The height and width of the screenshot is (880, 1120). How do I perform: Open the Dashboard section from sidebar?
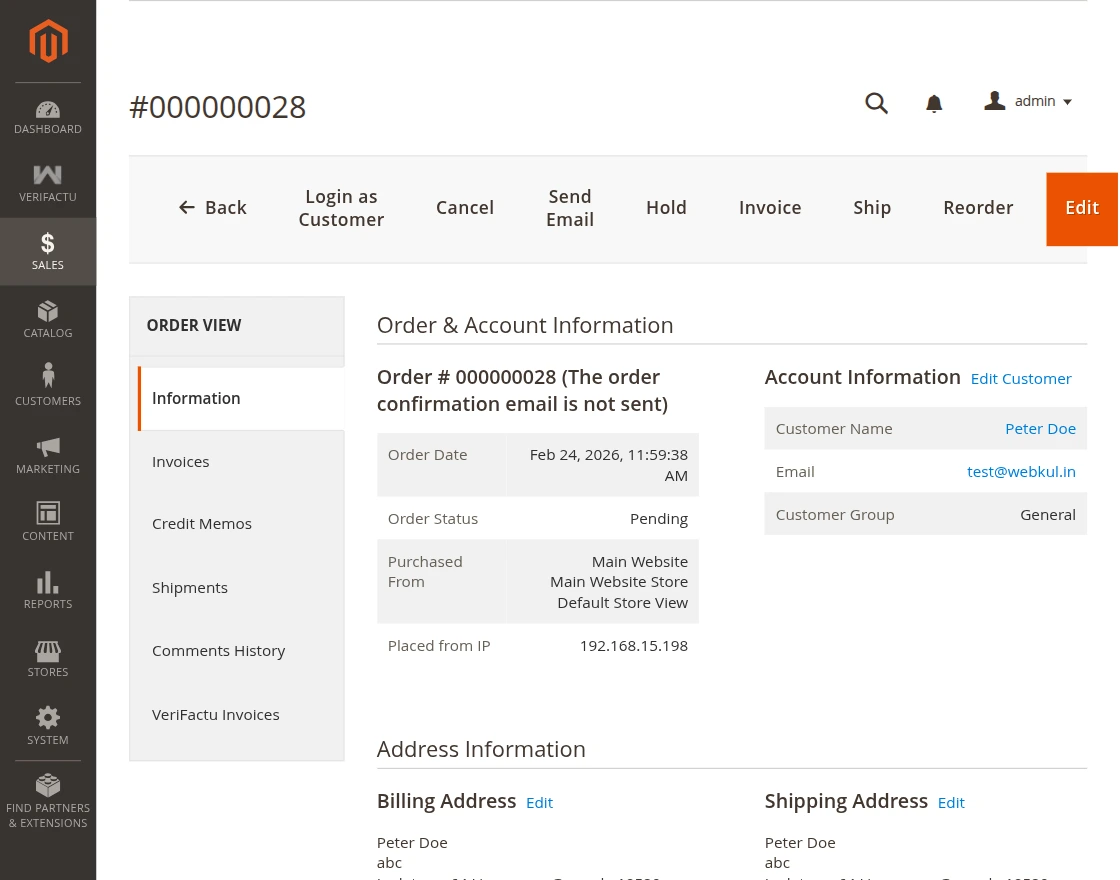tap(47, 115)
